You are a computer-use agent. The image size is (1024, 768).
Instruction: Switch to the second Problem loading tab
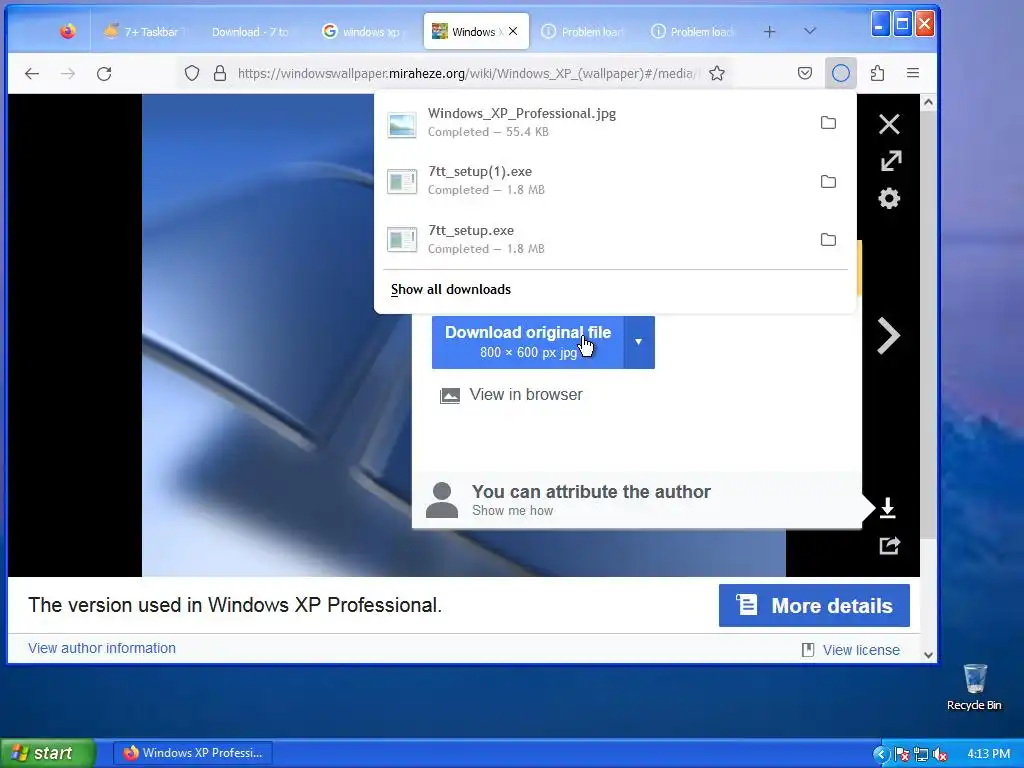click(694, 31)
